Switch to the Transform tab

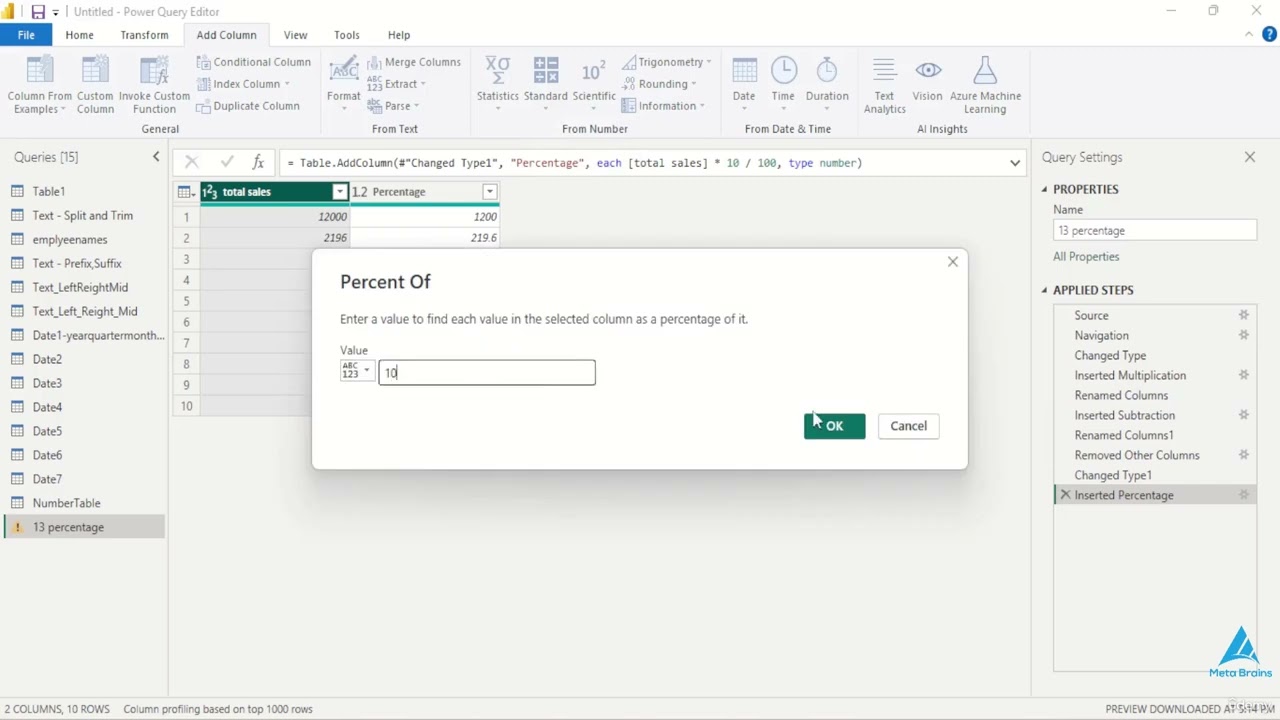pyautogui.click(x=144, y=35)
